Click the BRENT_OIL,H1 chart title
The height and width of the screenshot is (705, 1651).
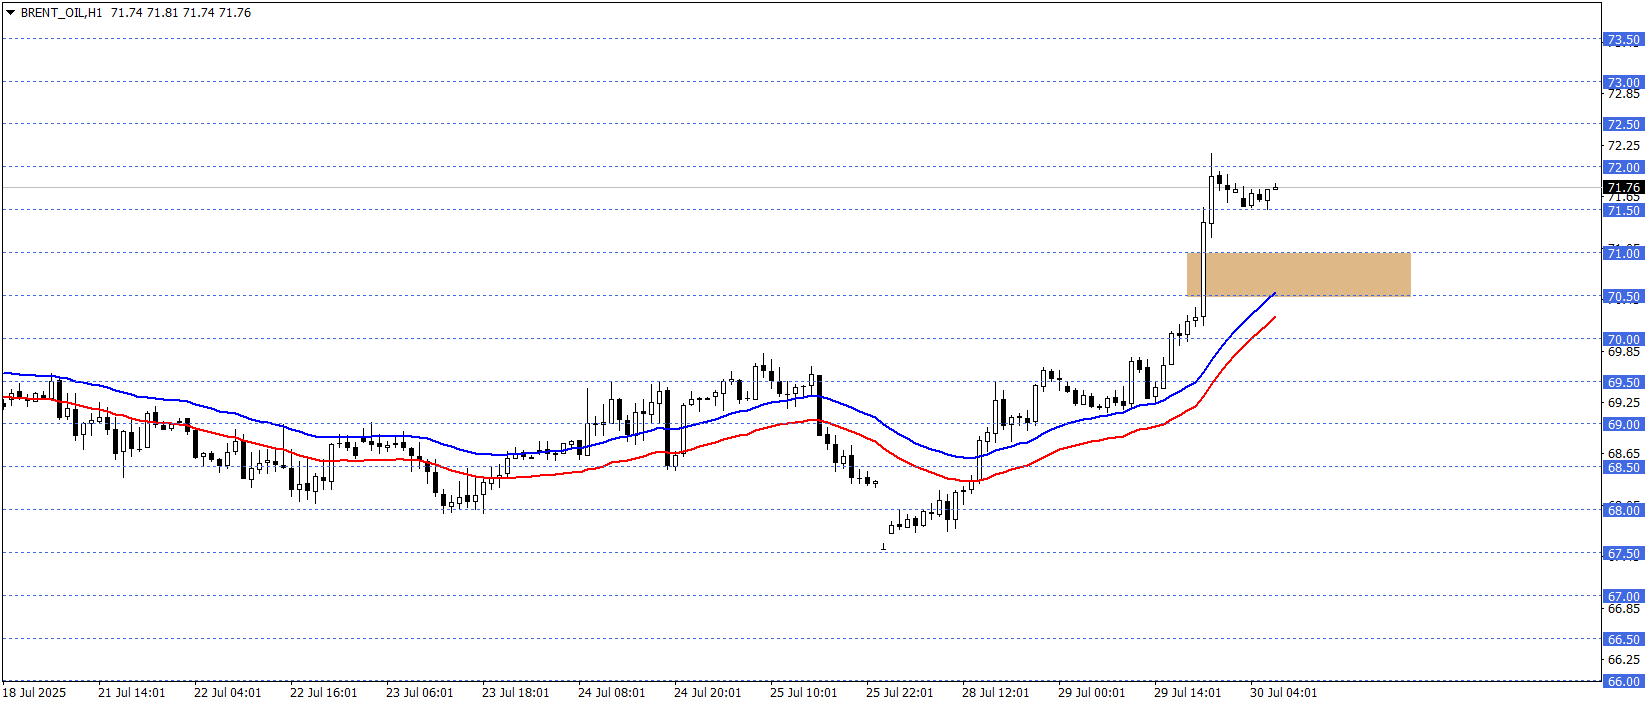(61, 13)
